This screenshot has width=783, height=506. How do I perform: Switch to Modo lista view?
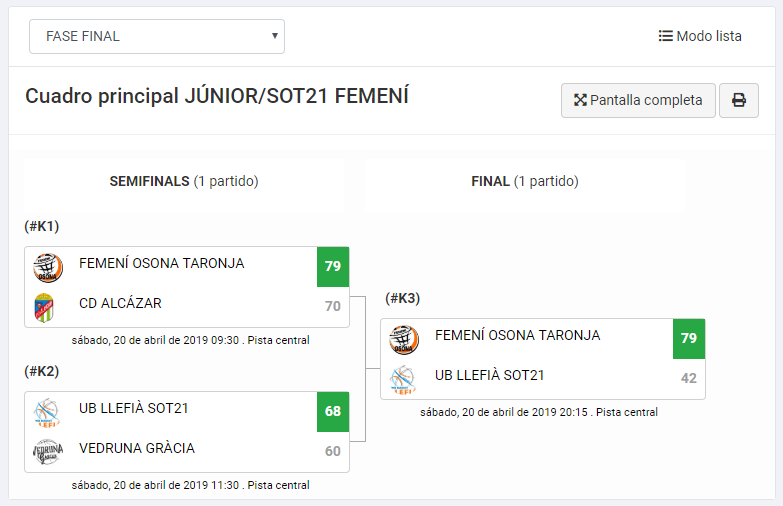pos(700,36)
